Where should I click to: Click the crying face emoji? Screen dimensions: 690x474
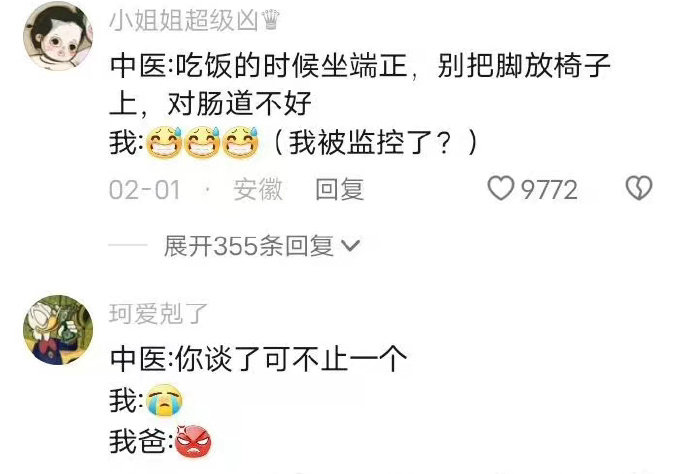(x=164, y=400)
